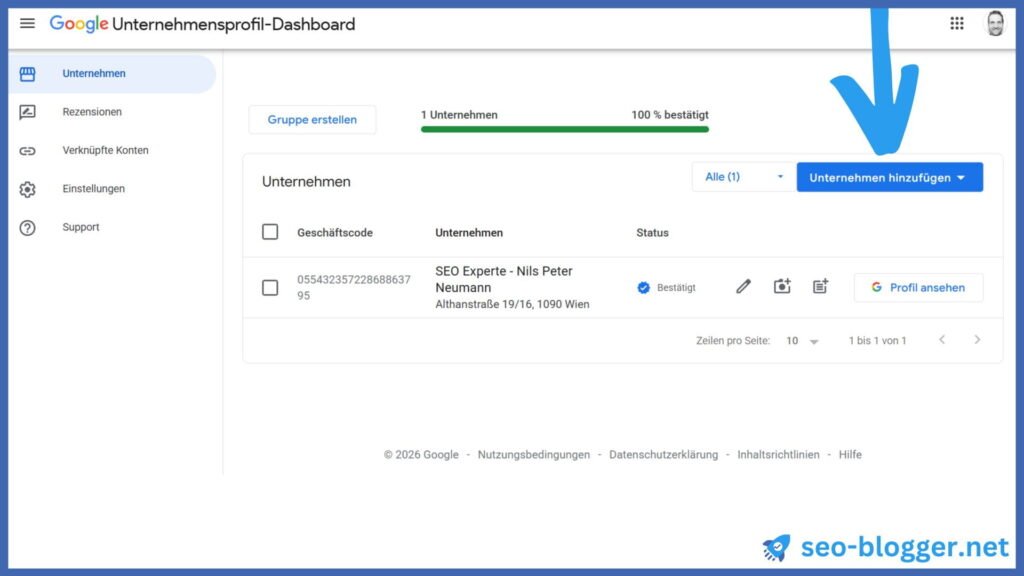Open the Alle (1) filter dropdown

click(744, 177)
